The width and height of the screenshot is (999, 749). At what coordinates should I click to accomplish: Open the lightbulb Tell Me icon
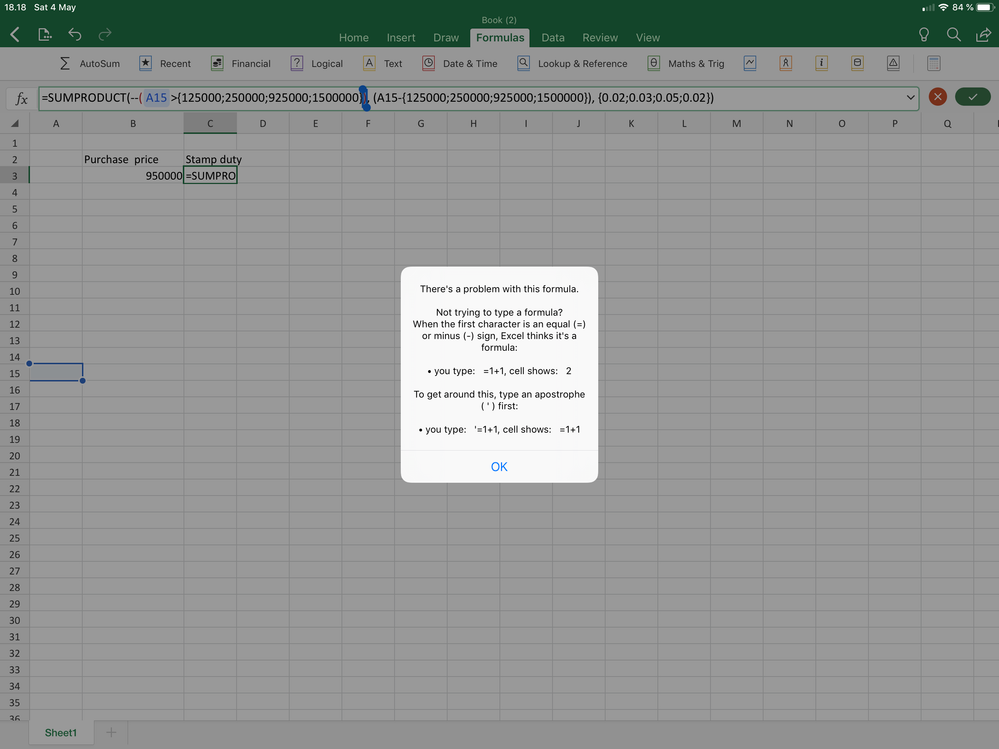click(x=923, y=35)
